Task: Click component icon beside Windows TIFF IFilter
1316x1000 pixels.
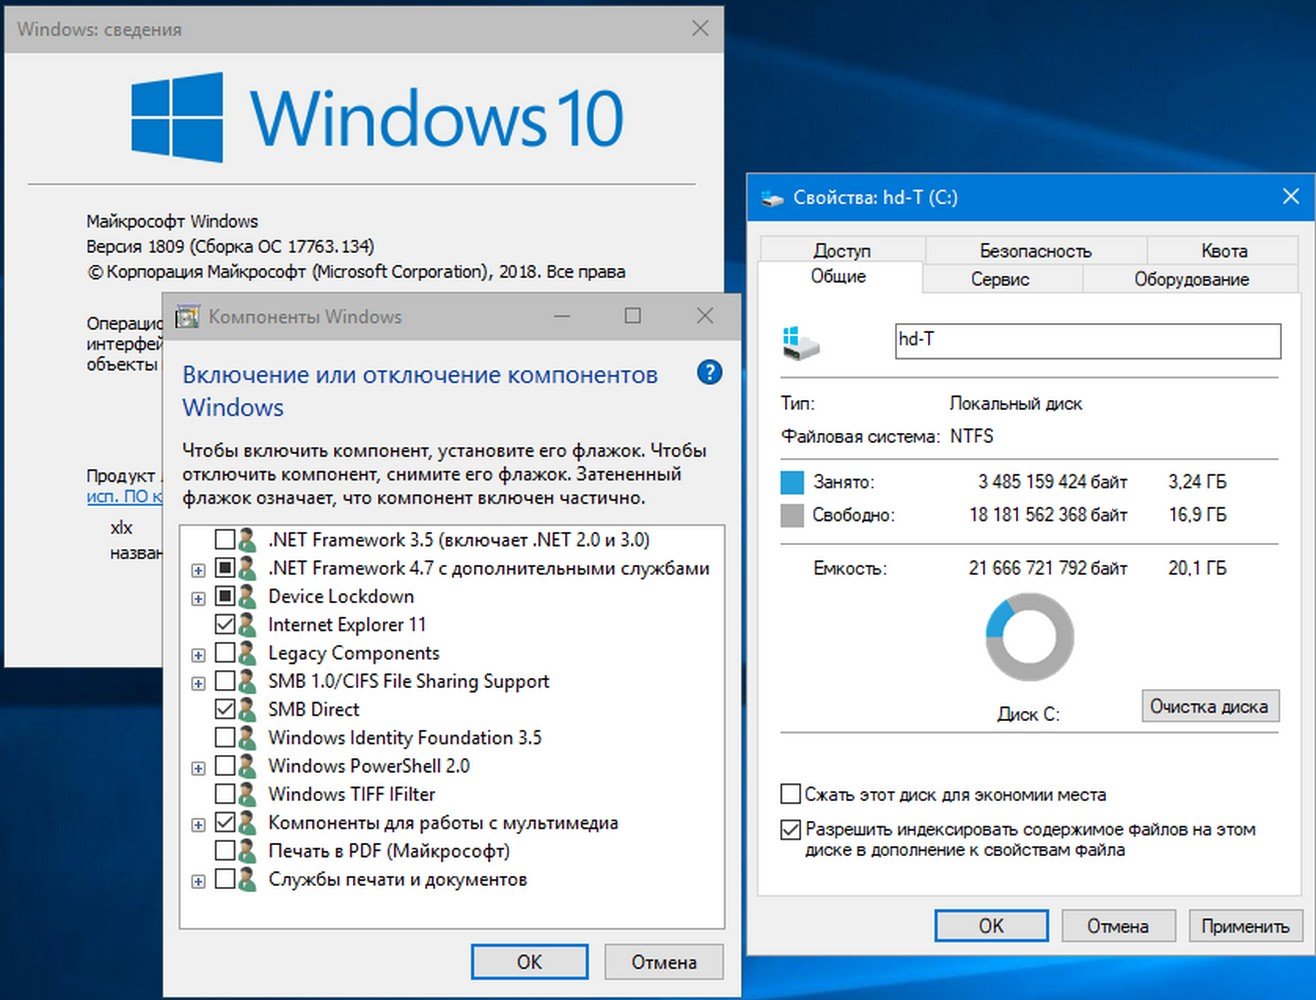Action: pos(247,794)
